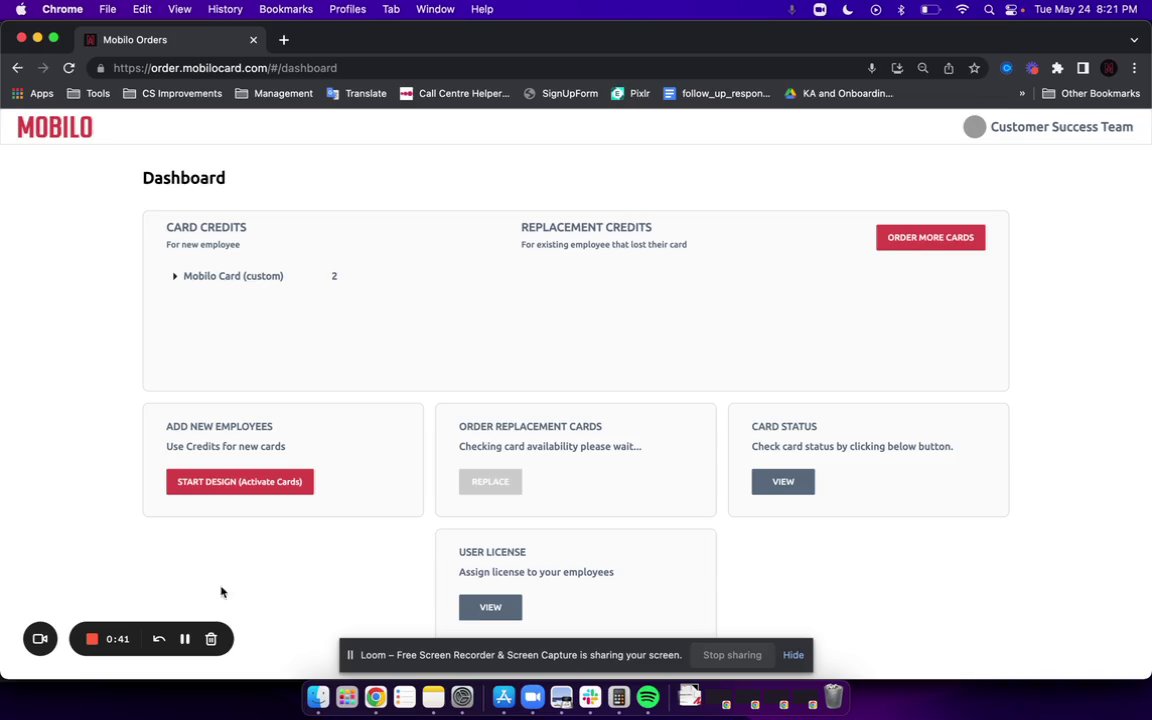Screen dimensions: 1152x720
Task: Open the blue circular extension icon
Action: 1007,68
